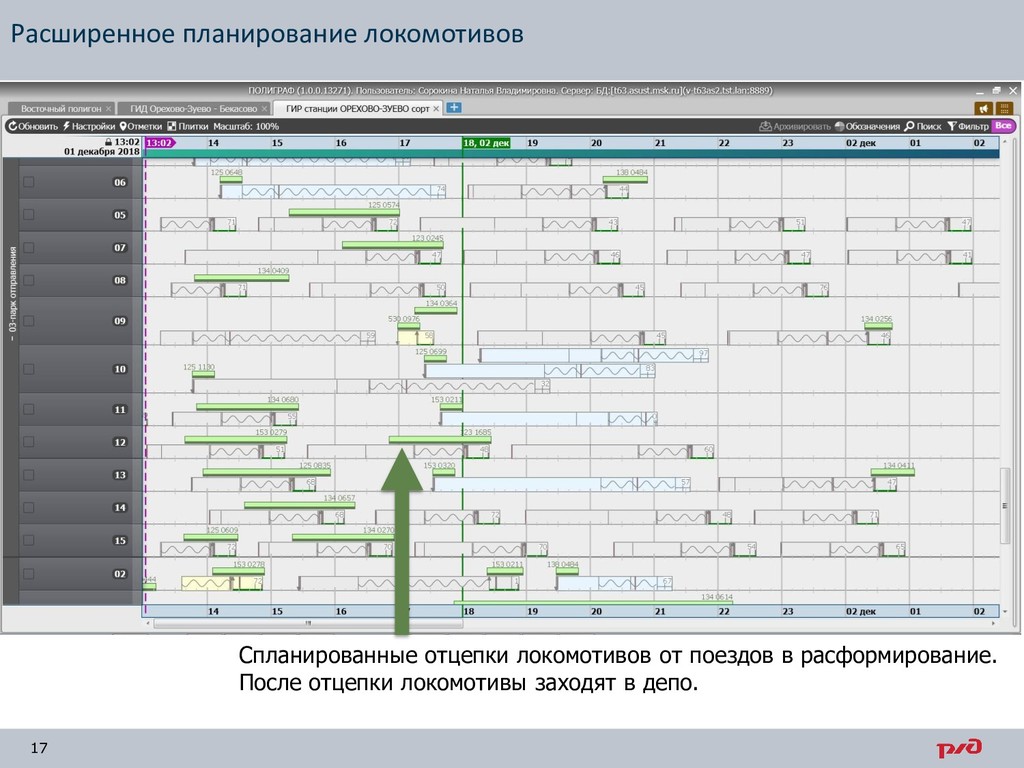Select the blue block numbered 83

tap(540, 371)
